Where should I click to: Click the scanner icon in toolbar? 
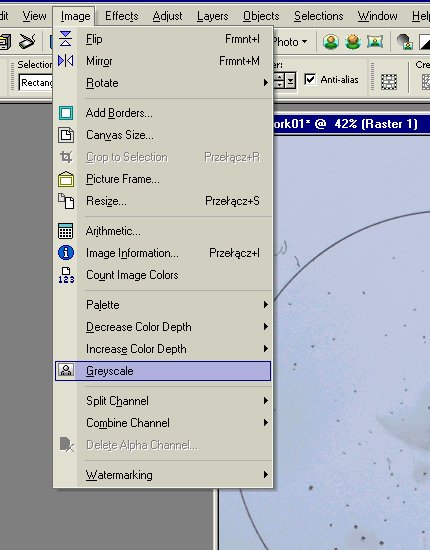coord(27,41)
